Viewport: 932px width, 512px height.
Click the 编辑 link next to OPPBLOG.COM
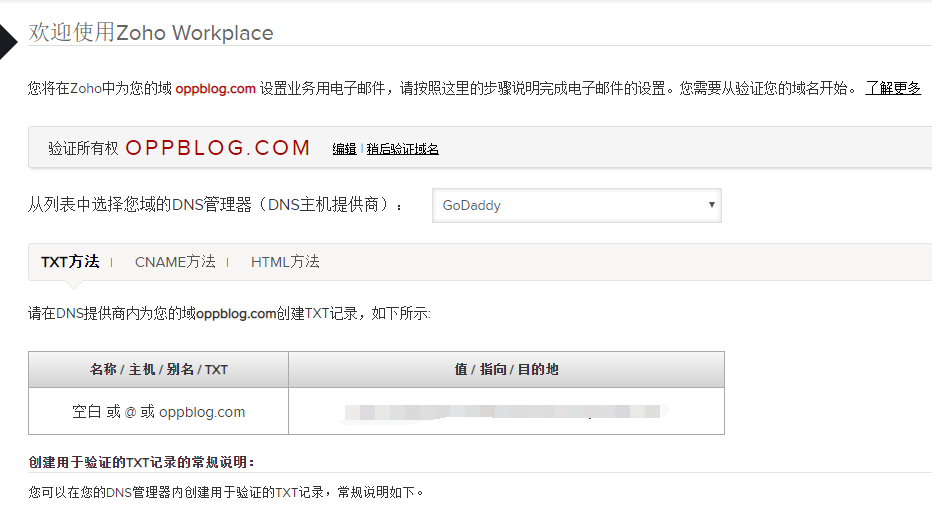coord(344,149)
